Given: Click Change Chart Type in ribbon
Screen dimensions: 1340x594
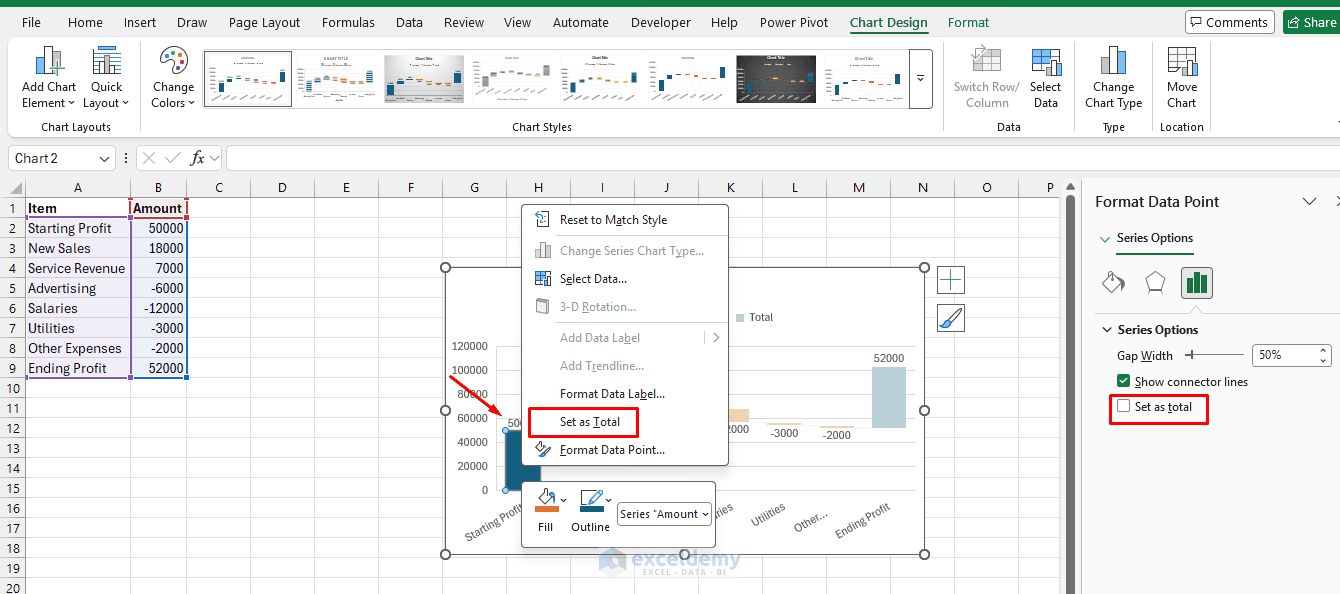Looking at the screenshot, I should click(x=1113, y=78).
